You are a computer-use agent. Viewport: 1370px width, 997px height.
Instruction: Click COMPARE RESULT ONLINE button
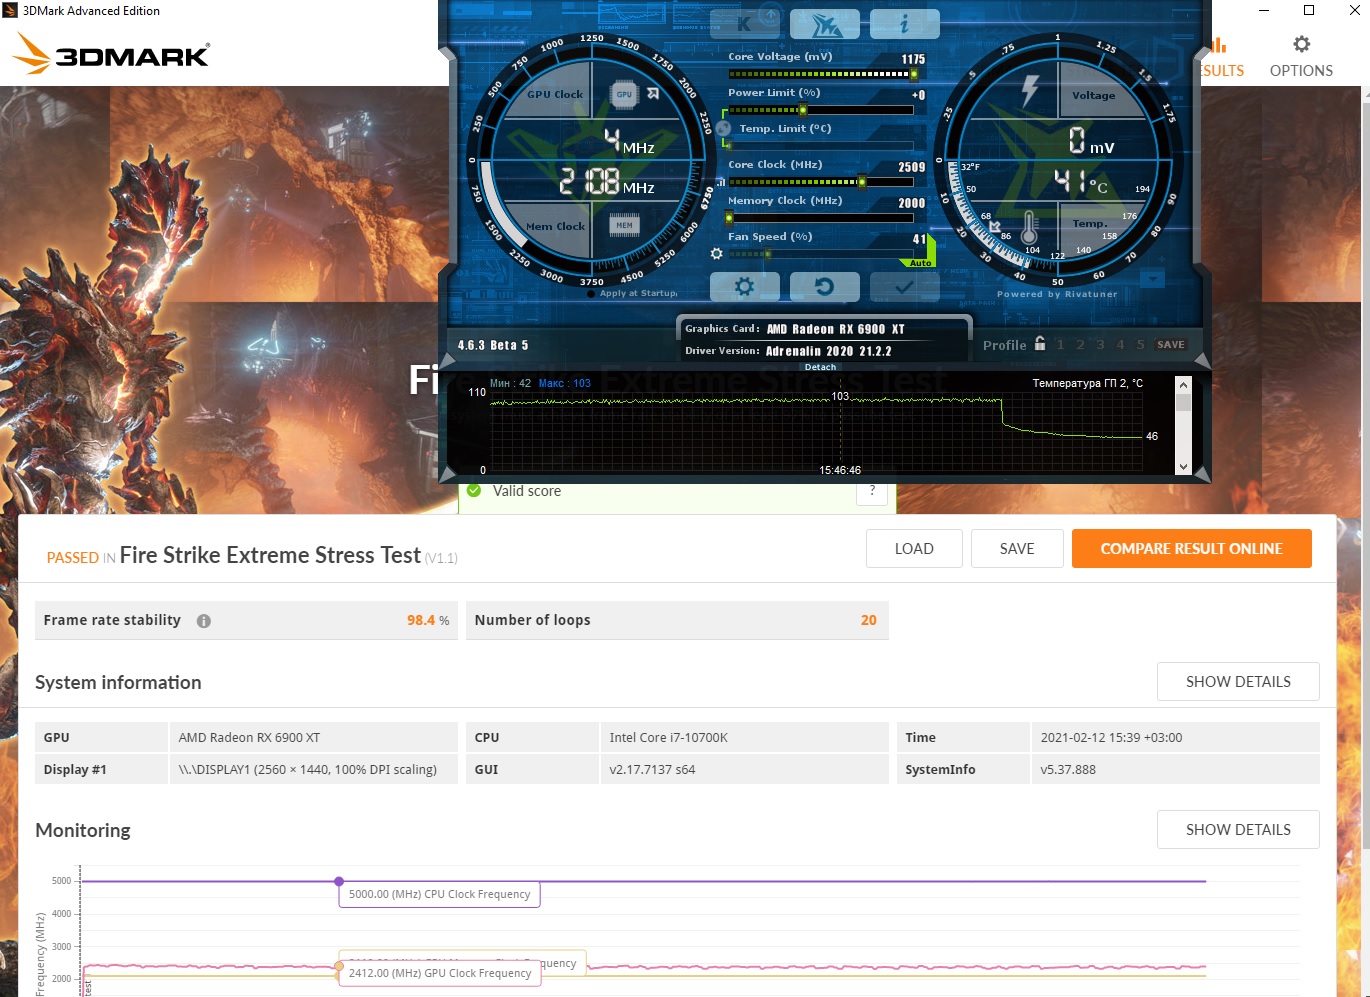[1191, 548]
